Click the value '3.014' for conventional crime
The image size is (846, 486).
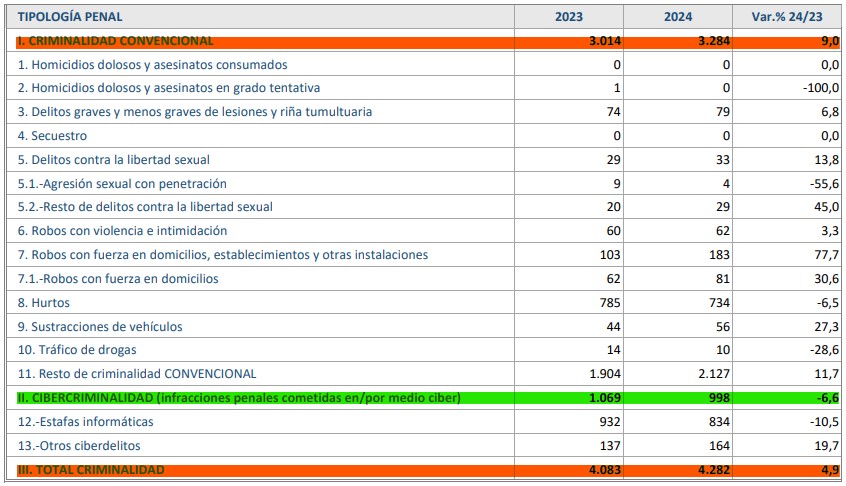point(605,41)
